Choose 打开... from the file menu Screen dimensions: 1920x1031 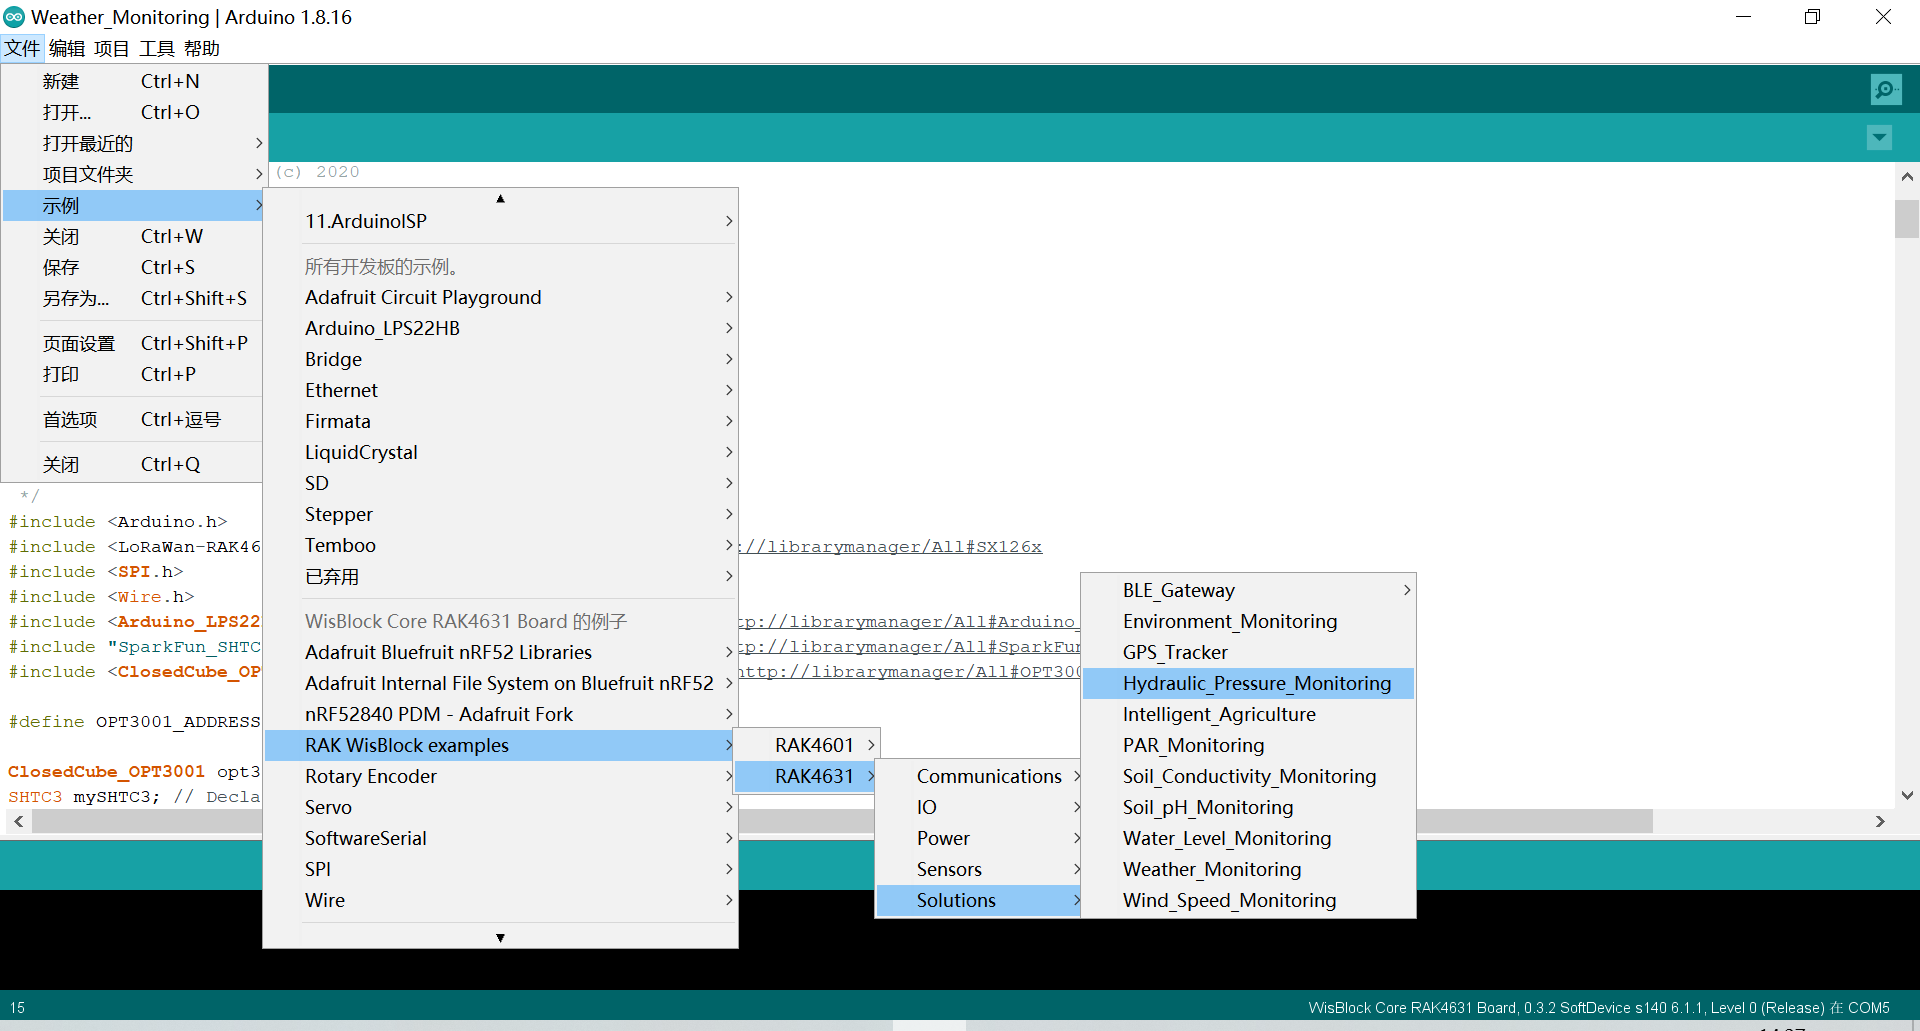(x=134, y=112)
